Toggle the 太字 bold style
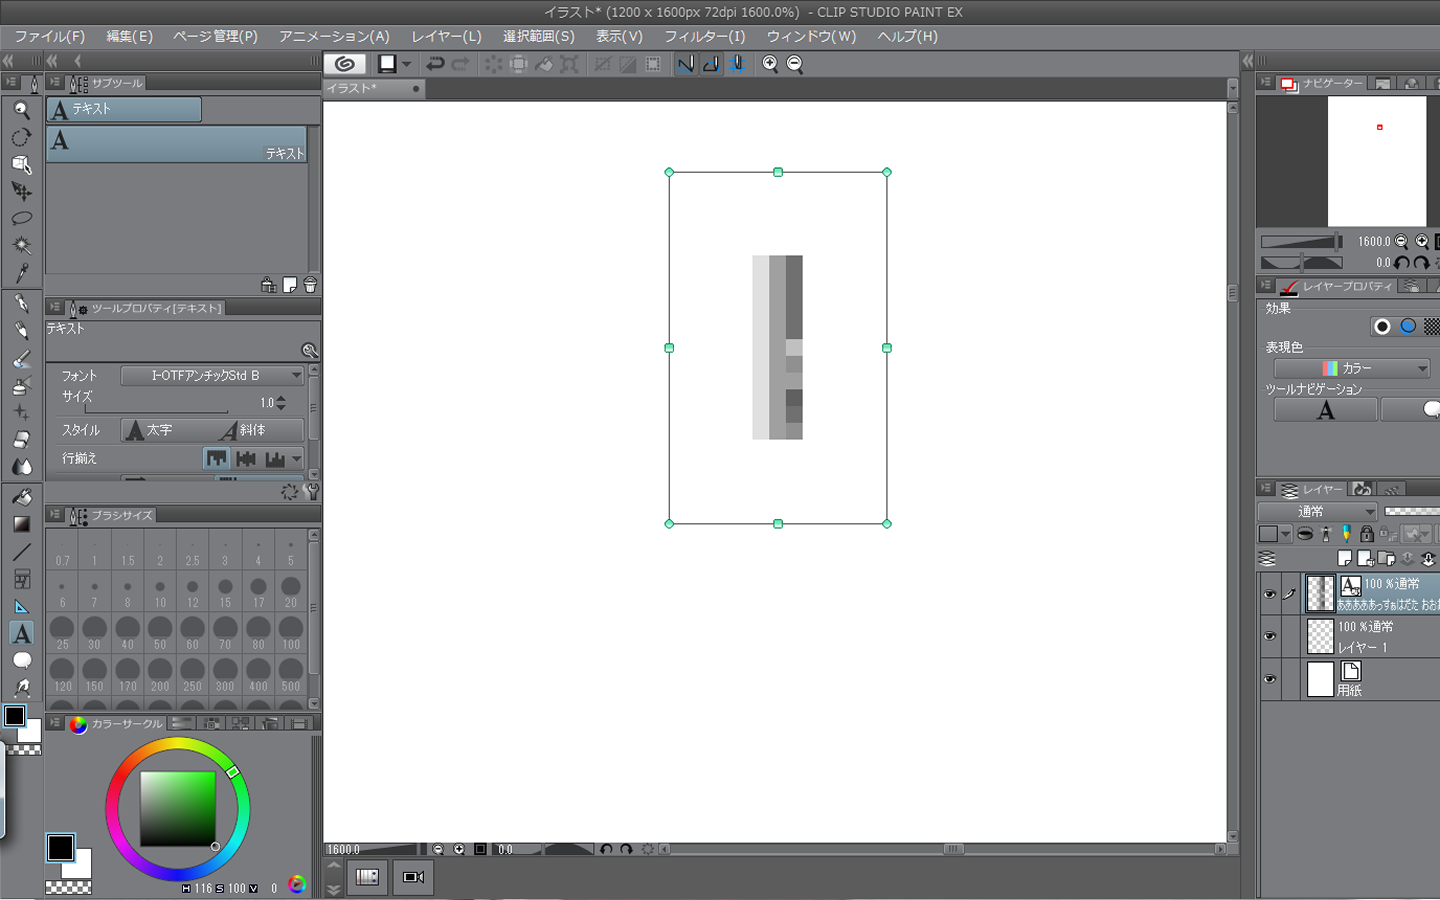This screenshot has height=900, width=1440. 149,430
